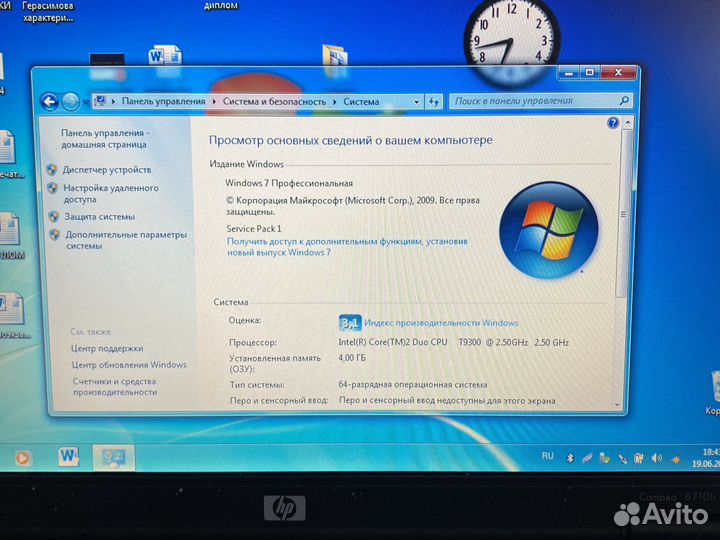Open Word from the taskbar

tap(68, 456)
